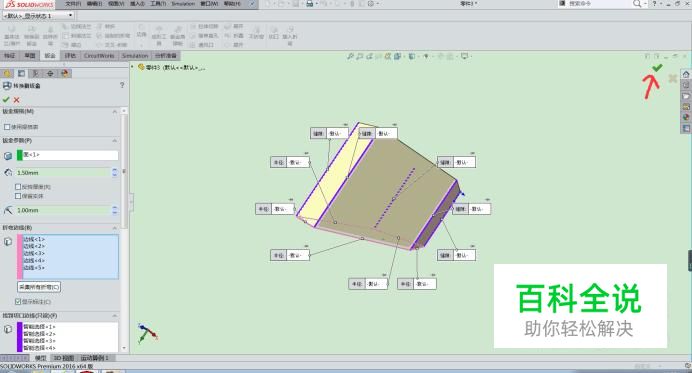This screenshot has height=373, width=692.
Task: Collapse the bend edges section chevron
Action: (115, 228)
